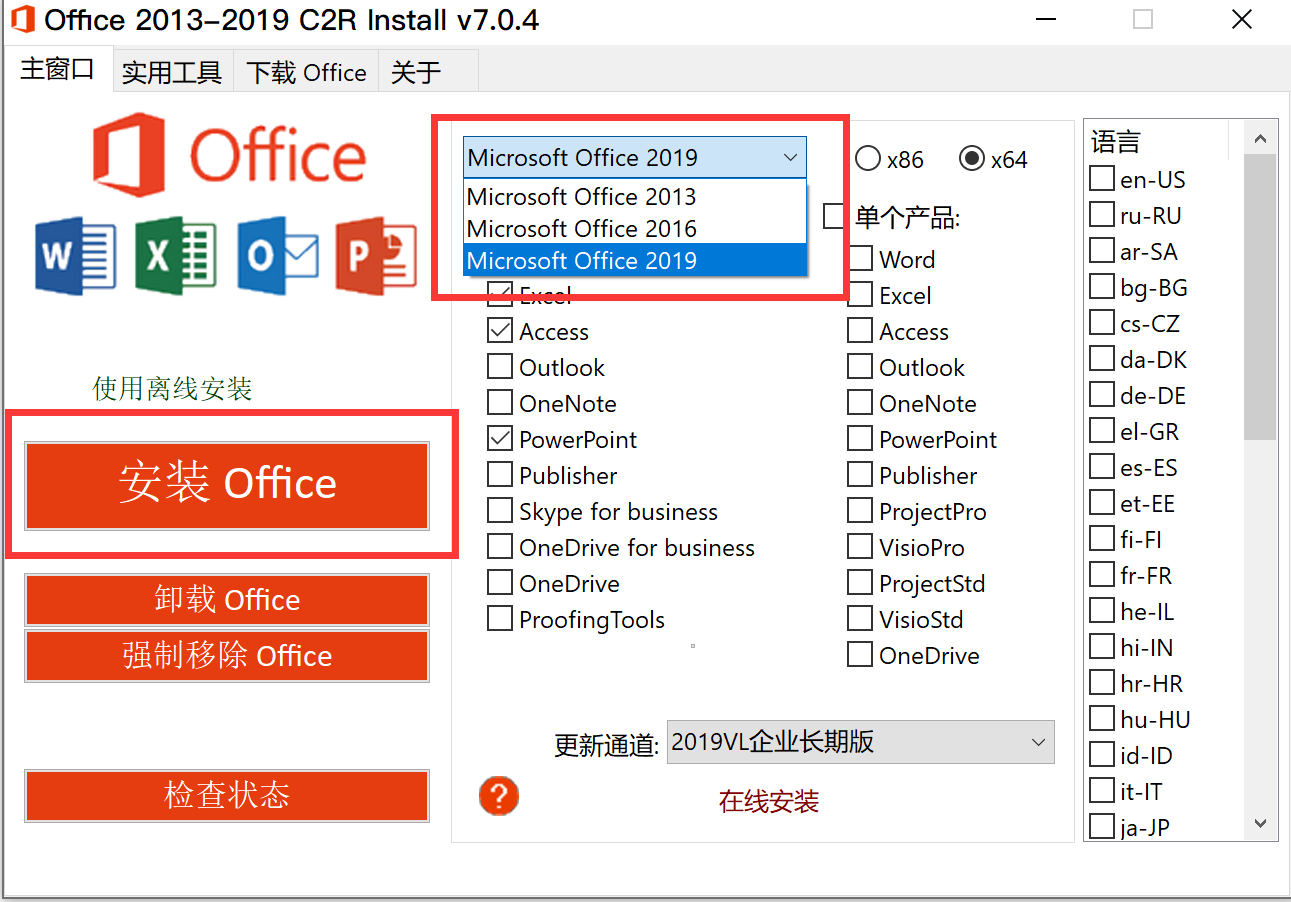This screenshot has width=1291, height=902.
Task: Check OneDrive under single products
Action: 860,655
